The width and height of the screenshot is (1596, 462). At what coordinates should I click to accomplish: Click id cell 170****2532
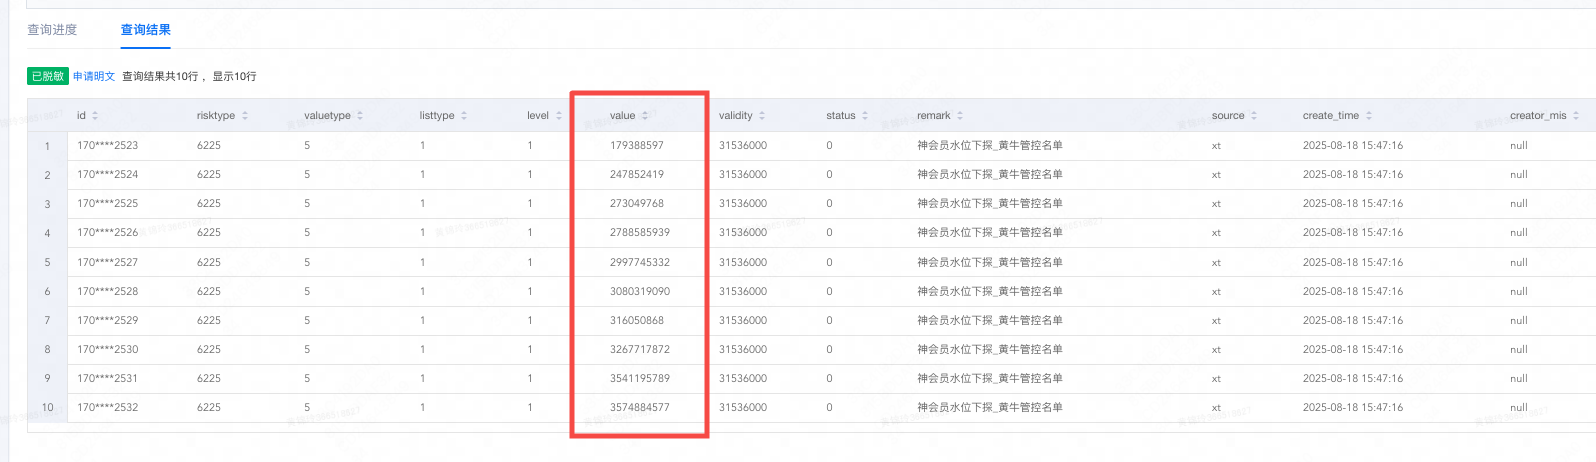tap(108, 407)
